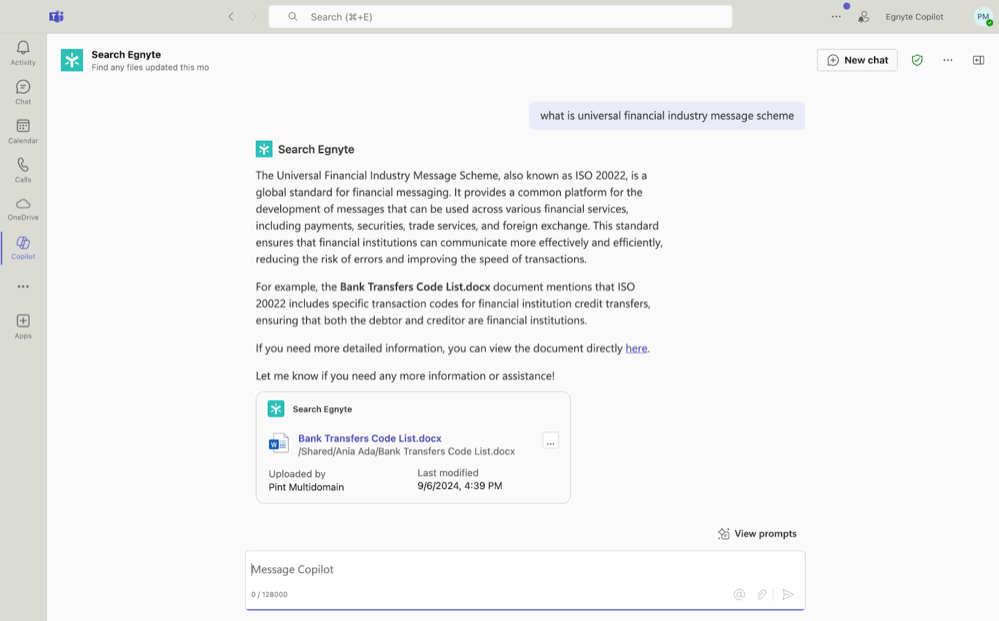The height and width of the screenshot is (621, 999).
Task: Open ellipsis menu on Bank Transfers card
Action: [x=550, y=441]
